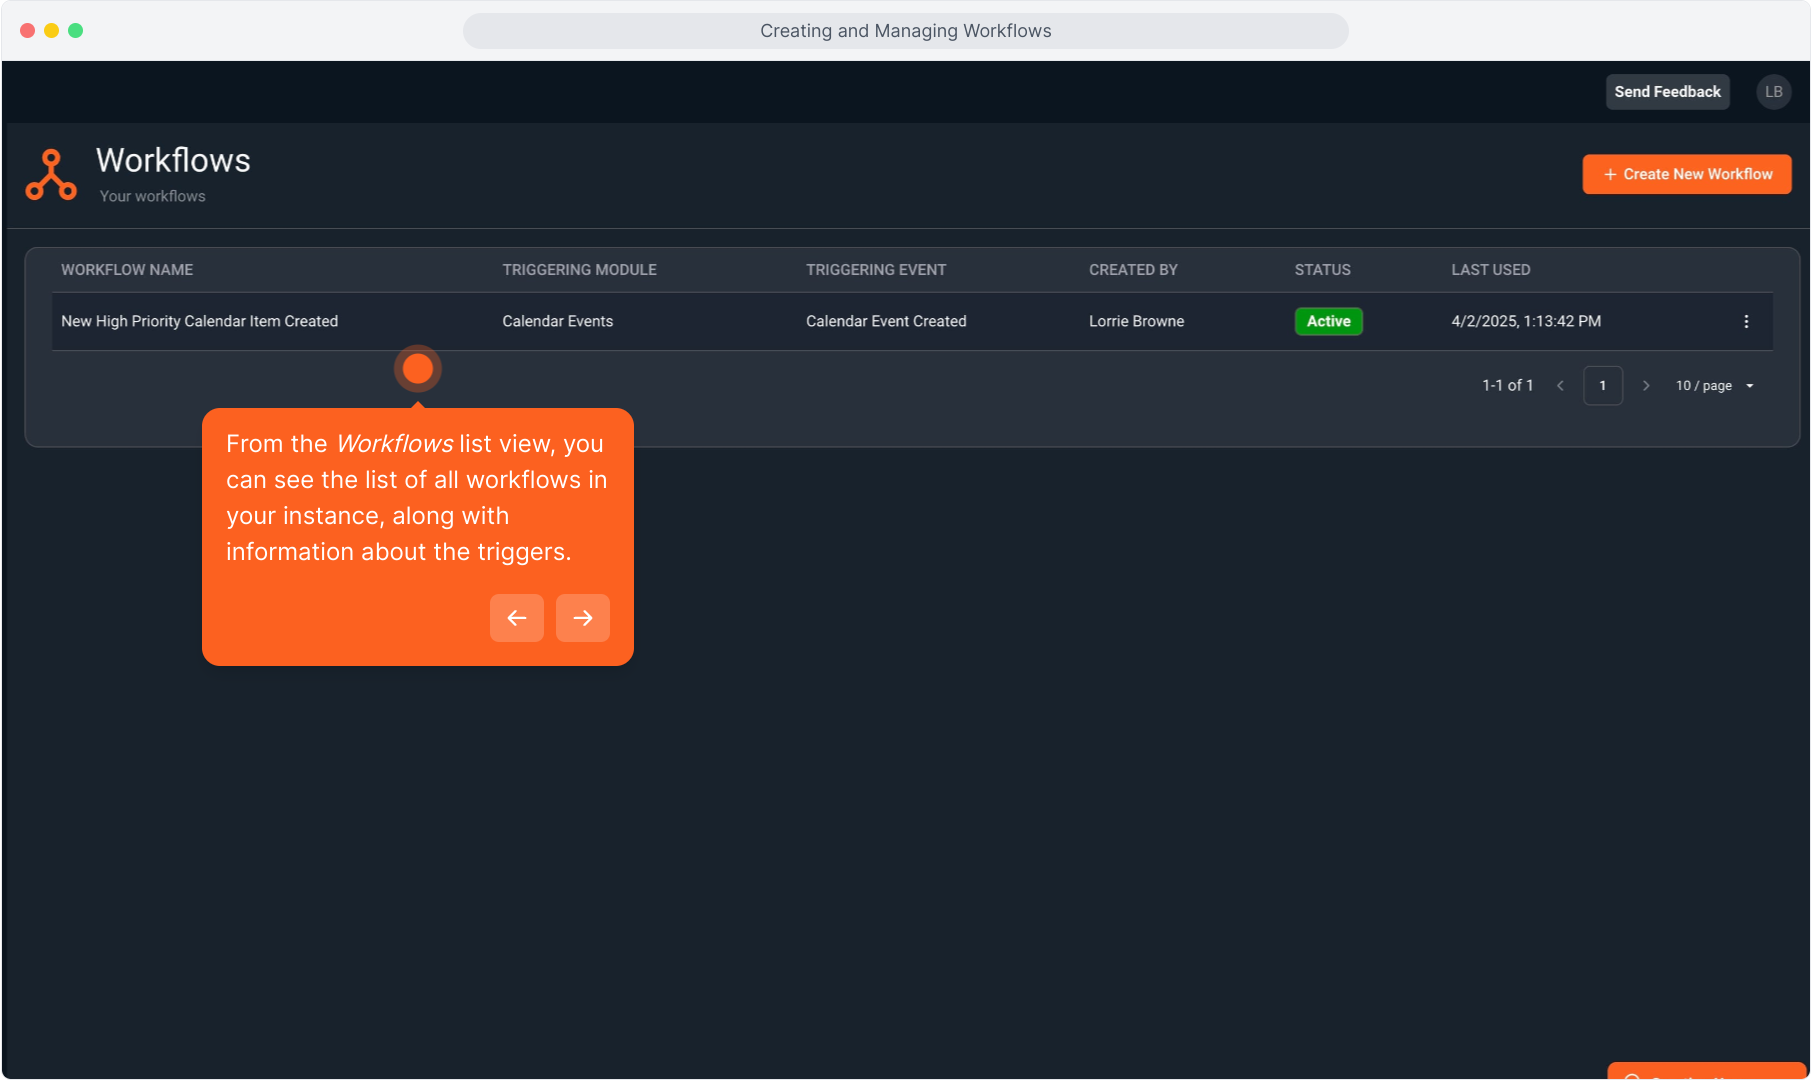Click the Send Feedback button
Viewport: 1812px width, 1080px height.
tap(1667, 92)
